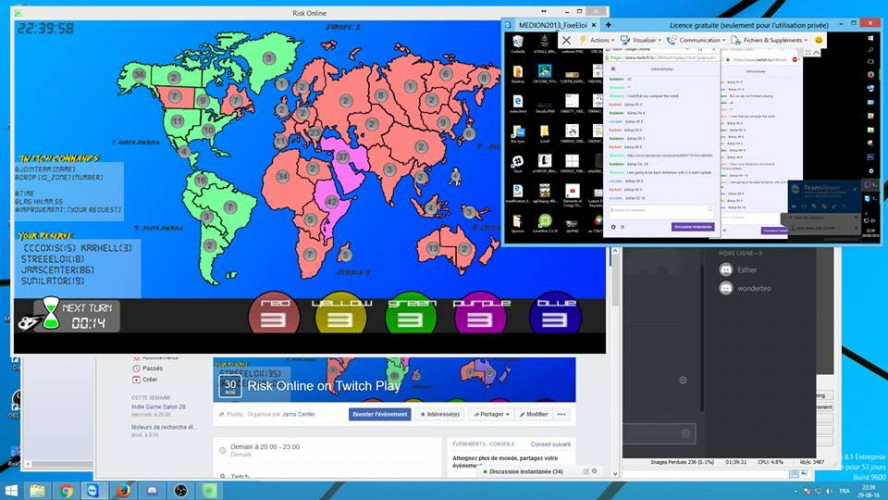The height and width of the screenshot is (500, 888).
Task: Click the Booster l'événement button
Action: (x=379, y=414)
